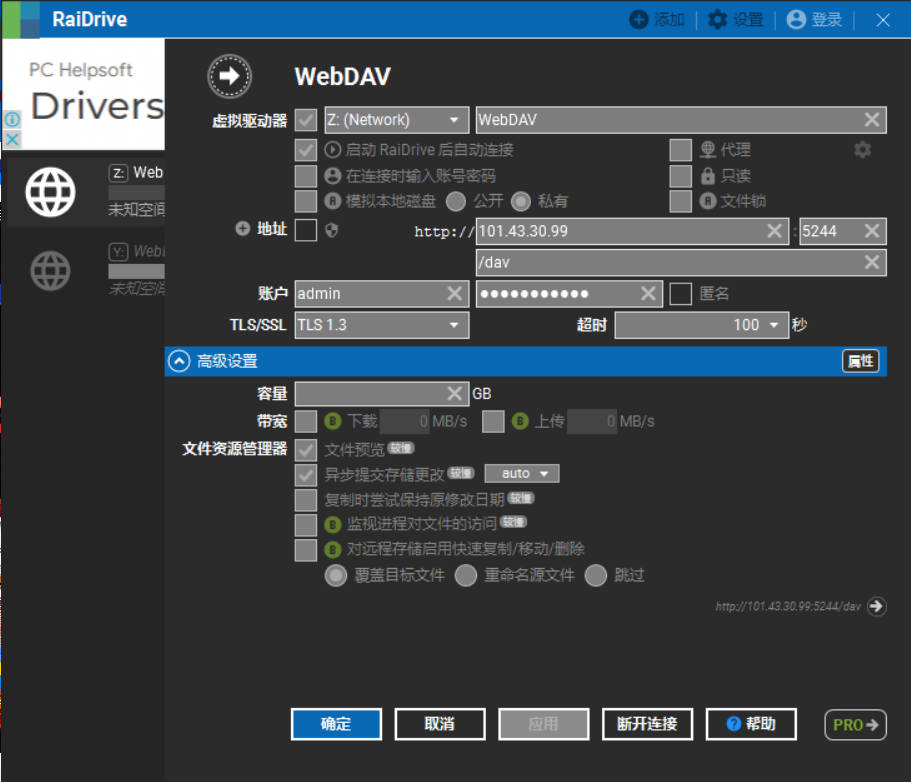Enable the file lock (文件锁) checkbox
Image resolution: width=911 pixels, height=782 pixels.
pos(680,201)
